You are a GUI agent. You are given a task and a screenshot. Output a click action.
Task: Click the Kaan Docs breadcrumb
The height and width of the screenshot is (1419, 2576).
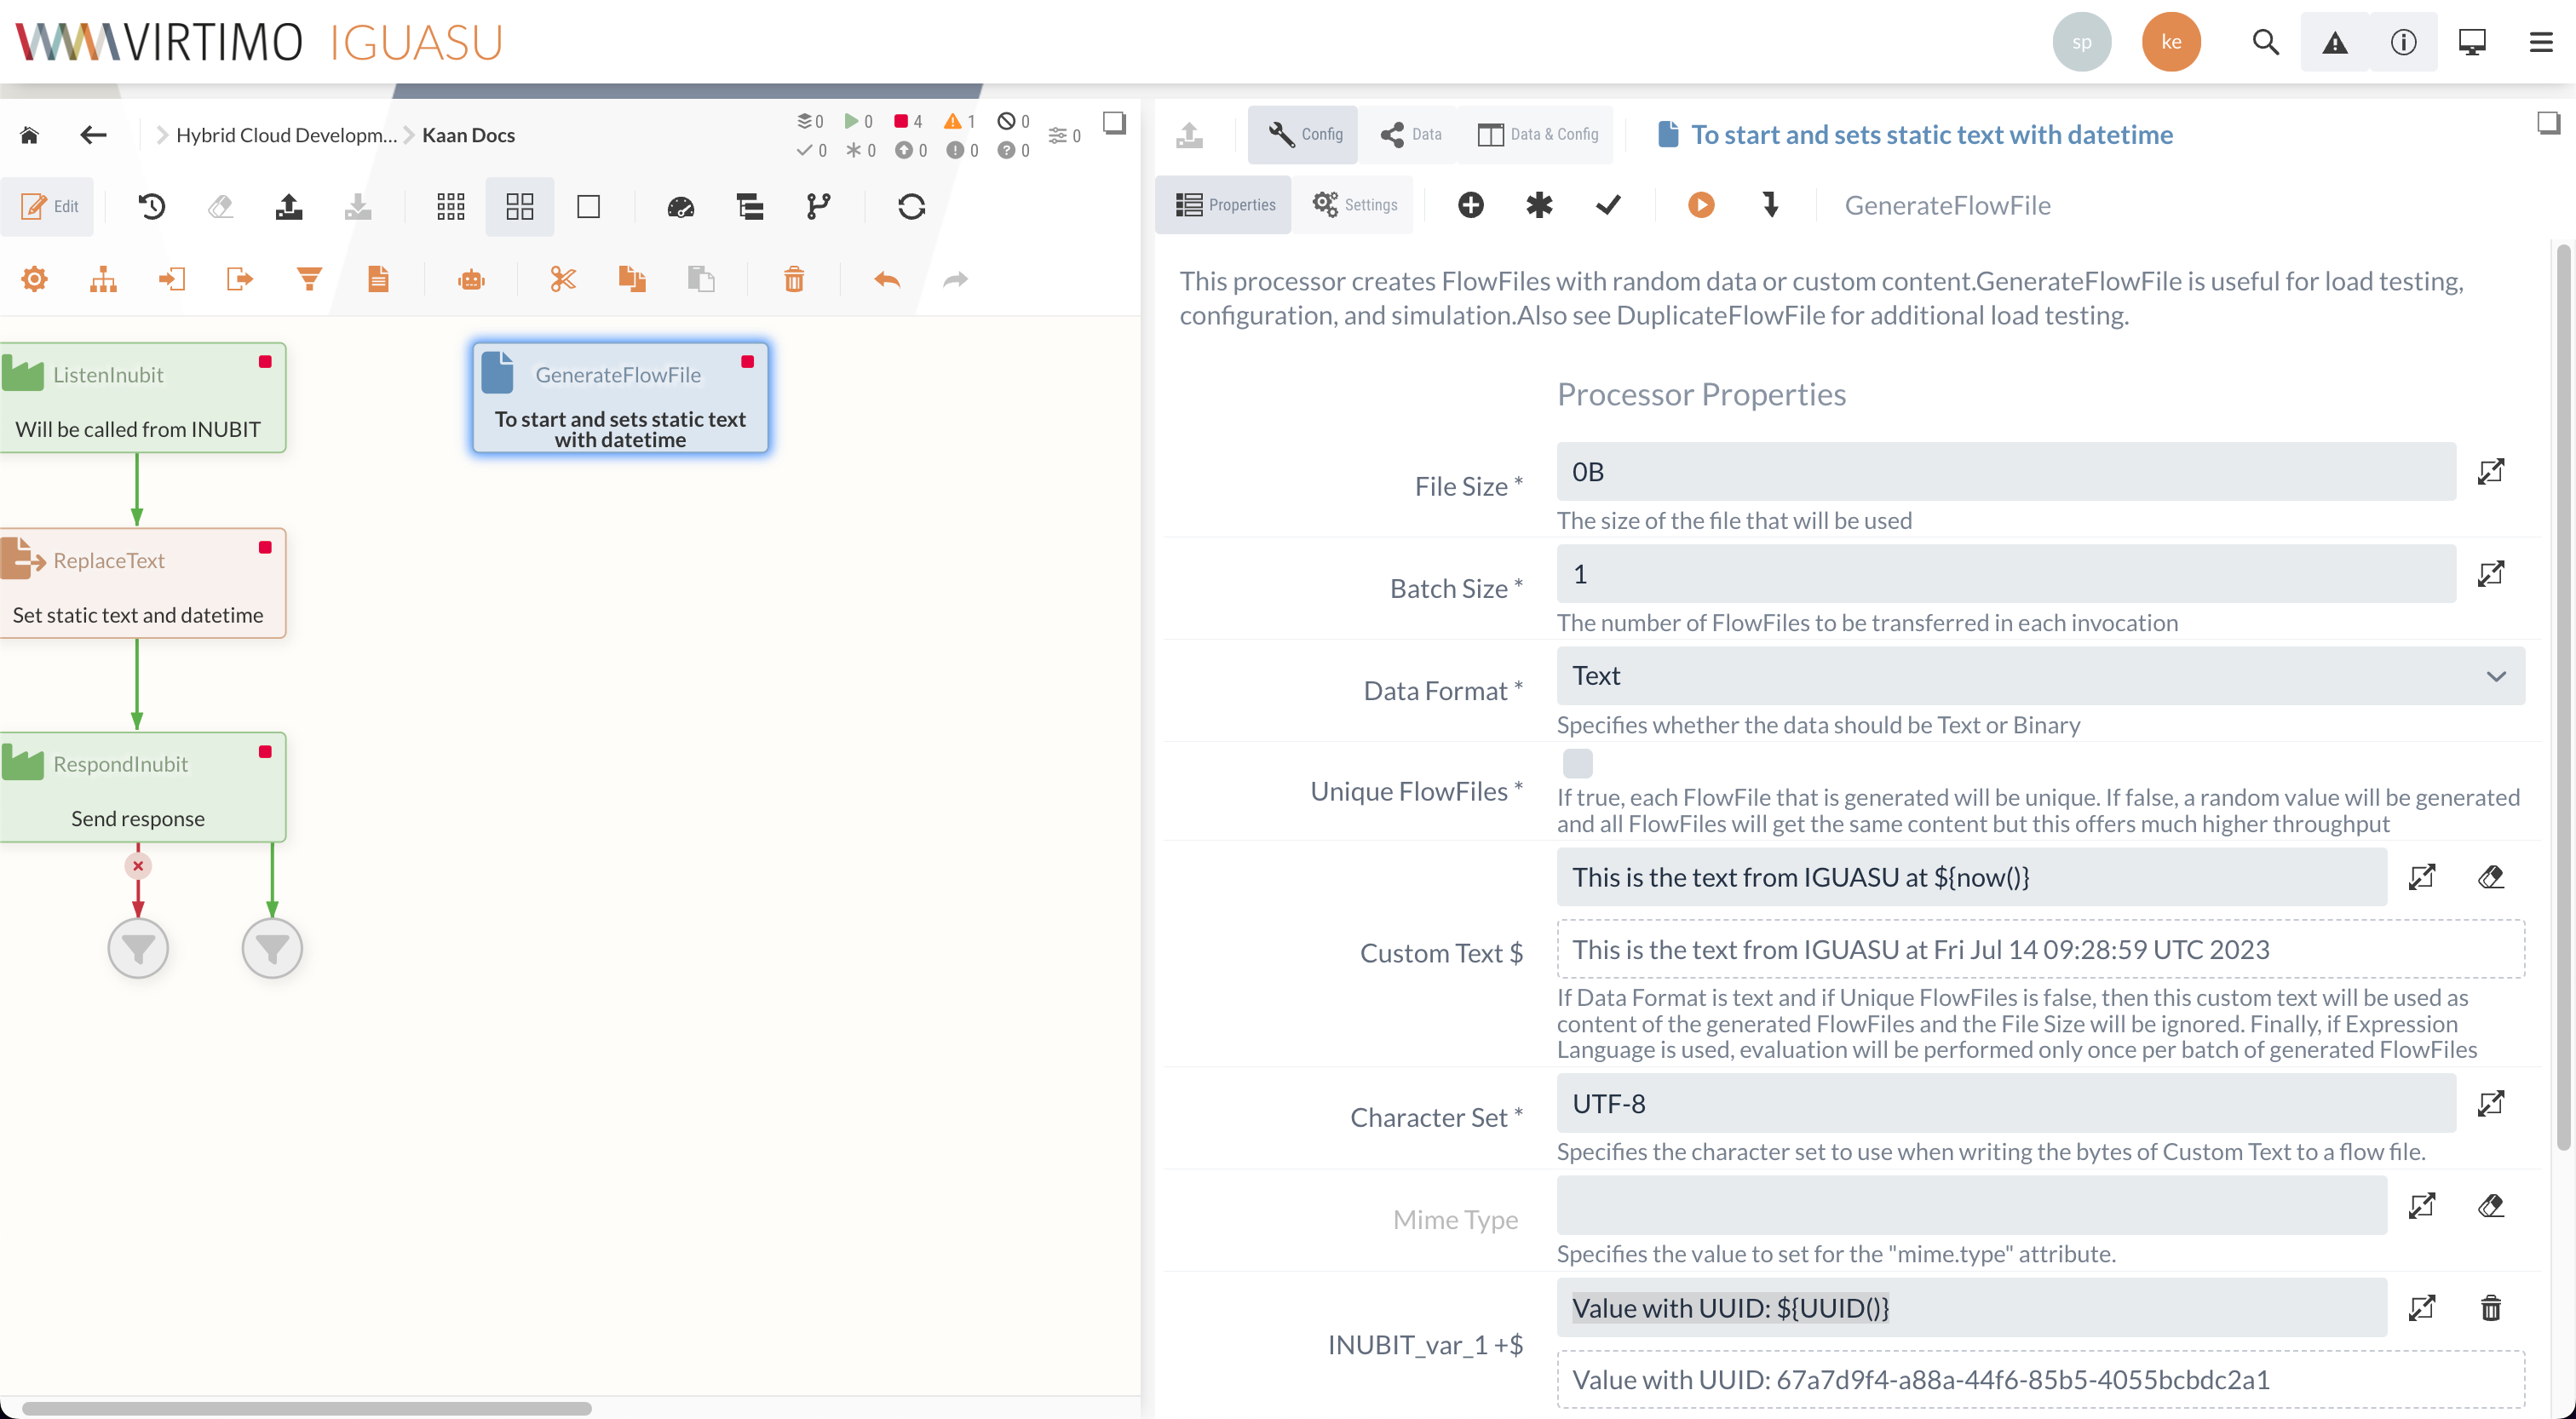[x=468, y=135]
